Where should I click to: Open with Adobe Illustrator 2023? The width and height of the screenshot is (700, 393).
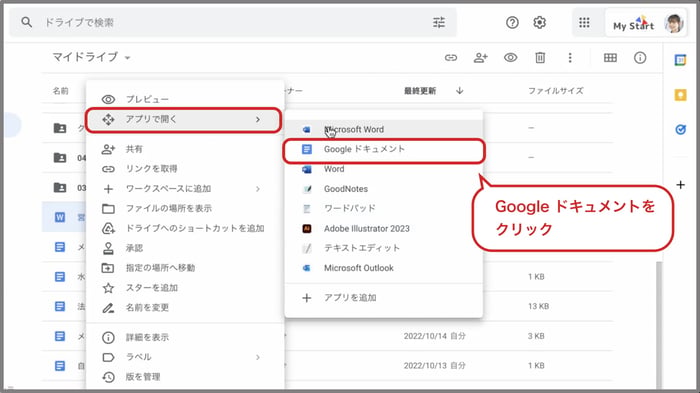click(x=383, y=229)
